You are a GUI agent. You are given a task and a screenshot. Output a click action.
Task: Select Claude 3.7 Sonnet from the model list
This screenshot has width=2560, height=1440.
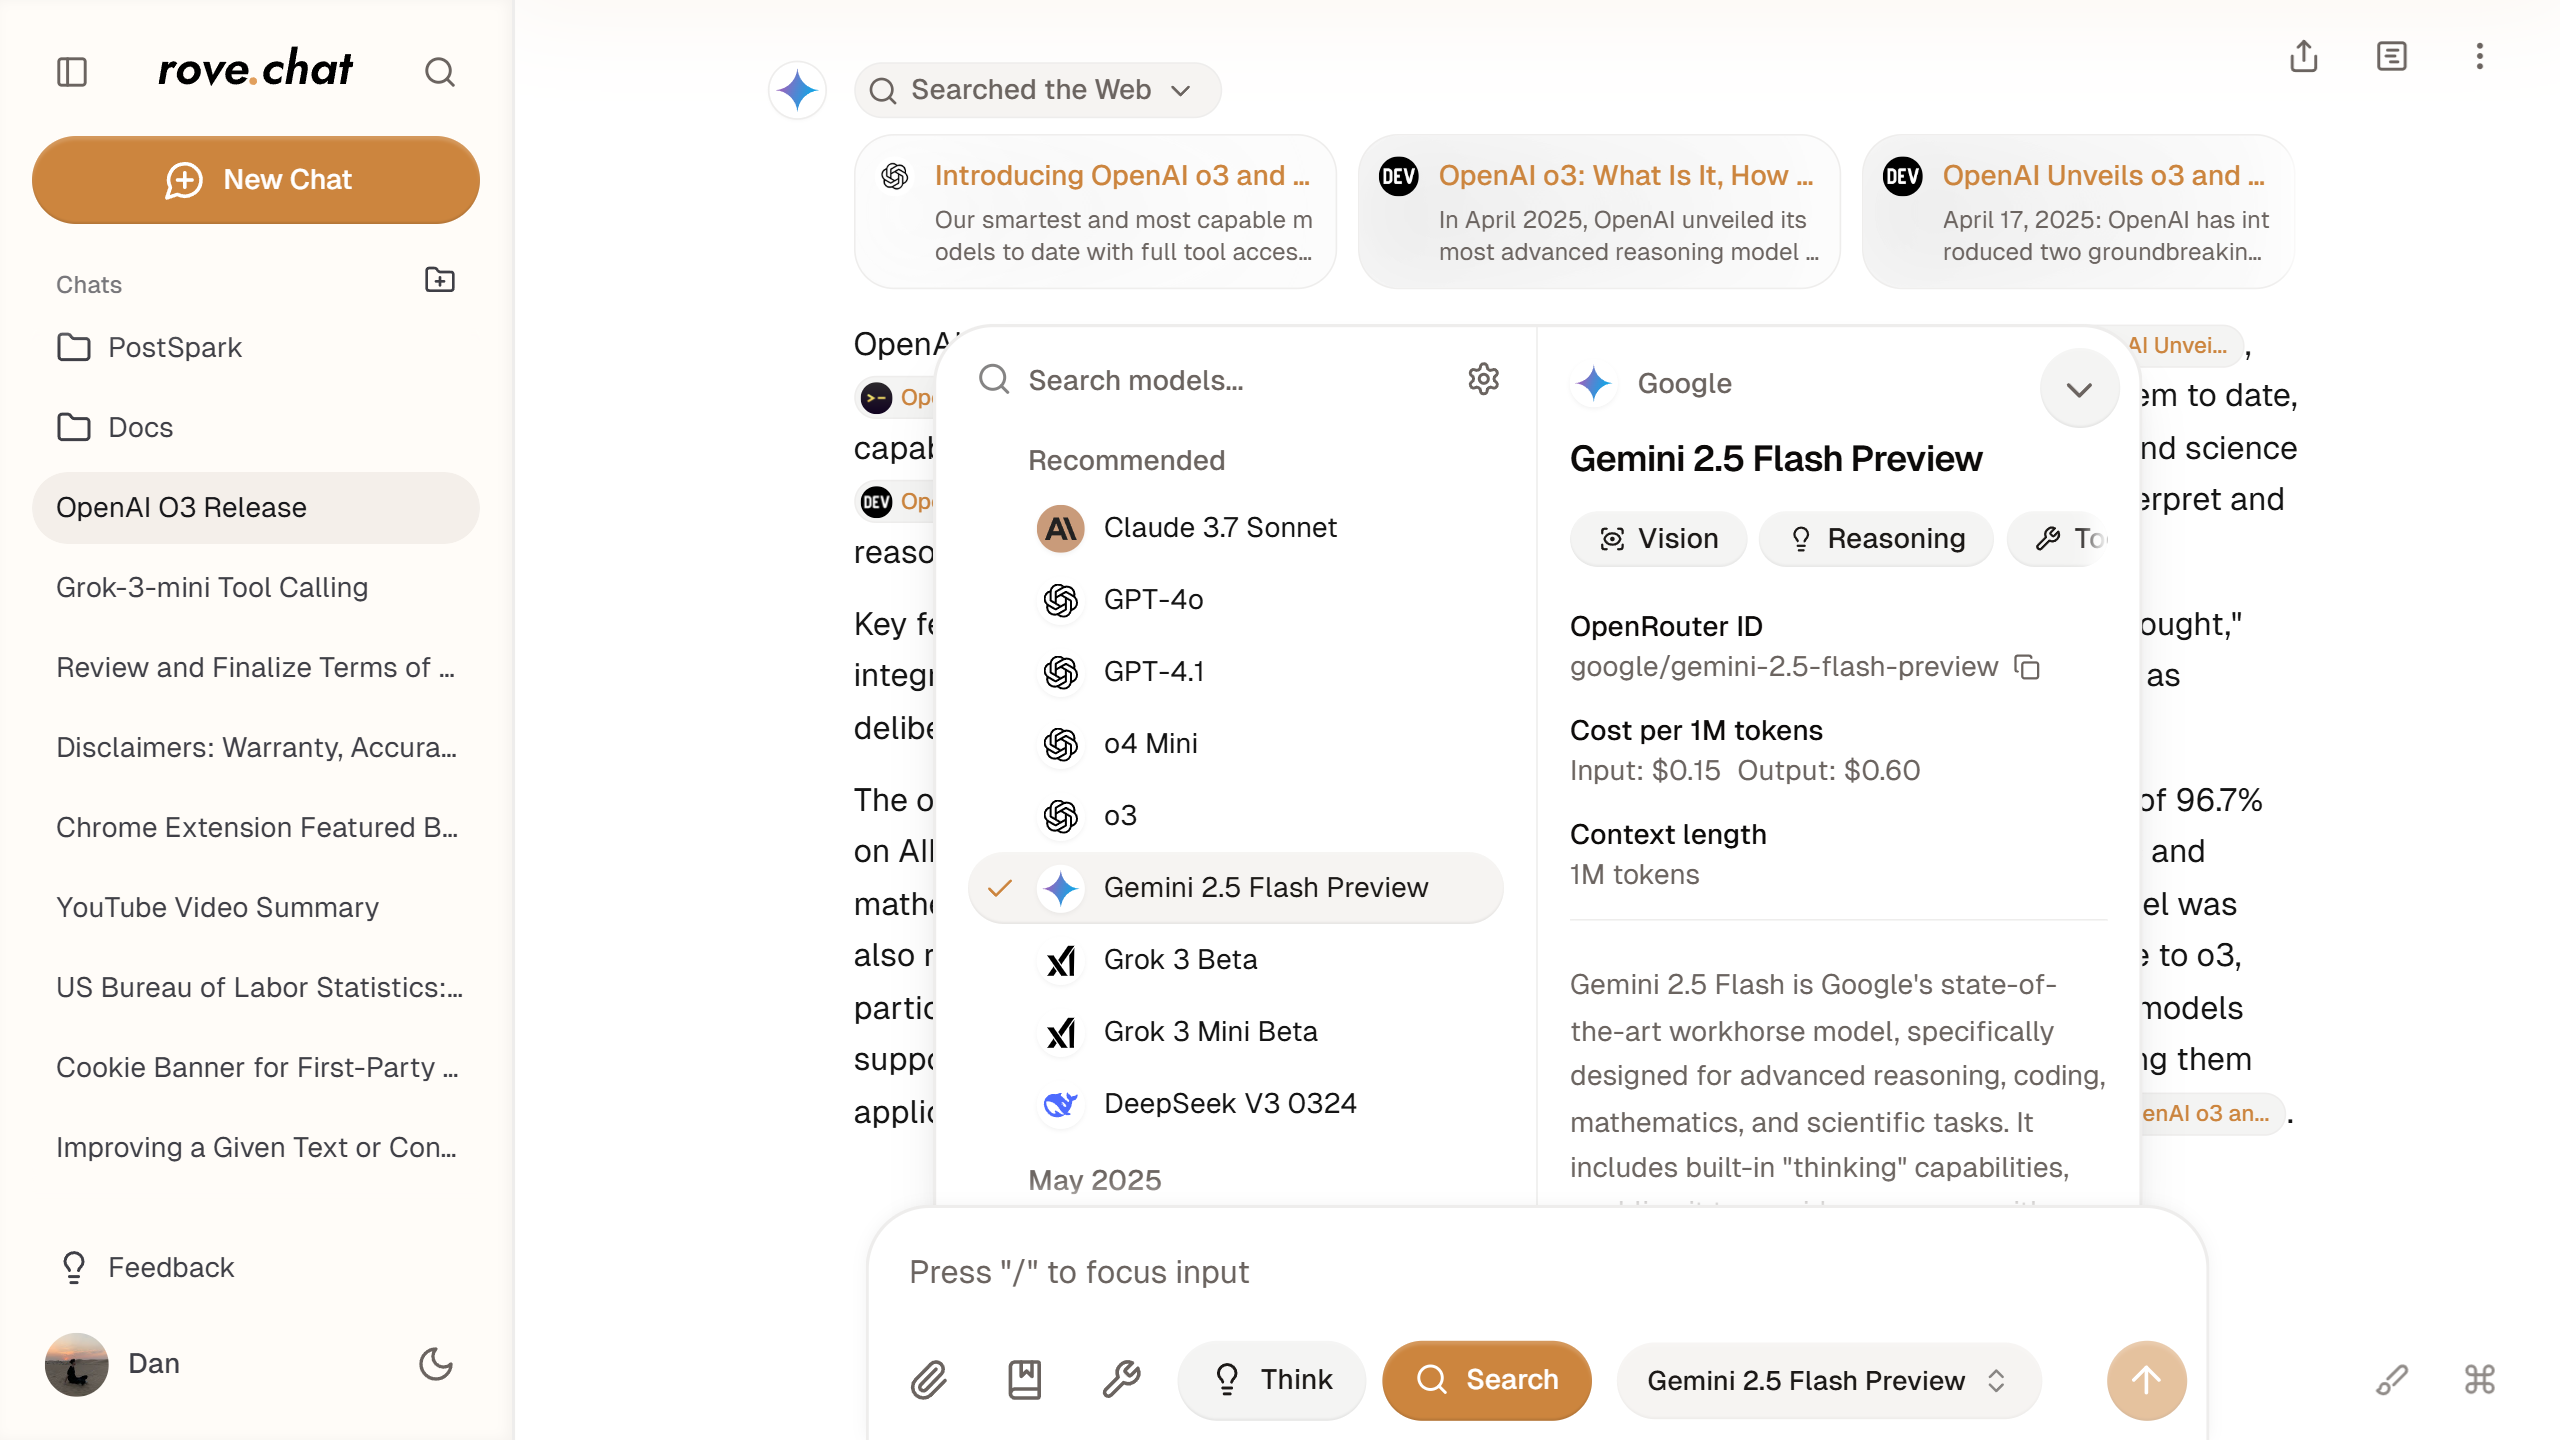(x=1219, y=528)
